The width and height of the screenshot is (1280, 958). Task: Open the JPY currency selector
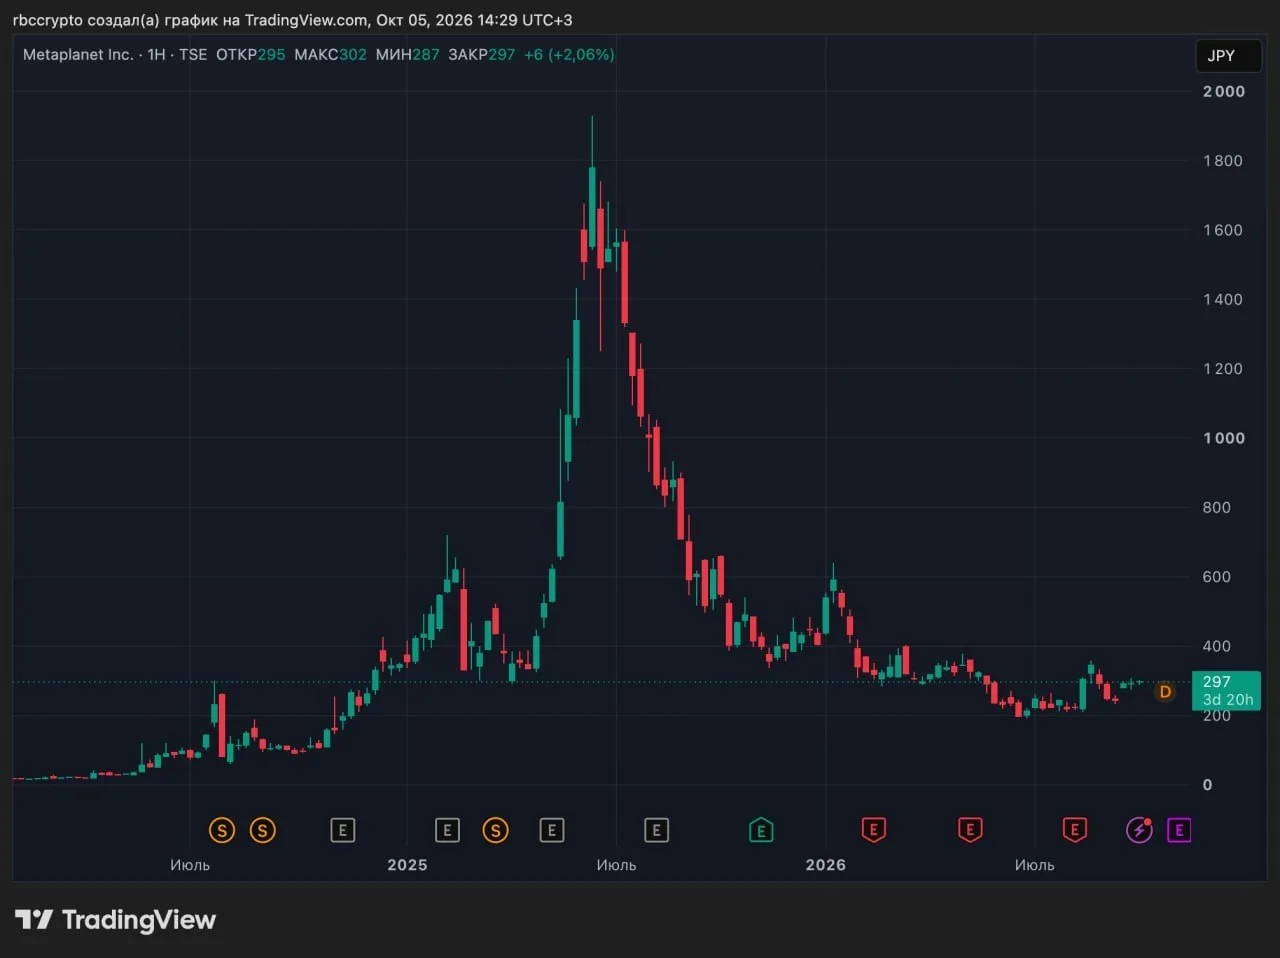1228,56
